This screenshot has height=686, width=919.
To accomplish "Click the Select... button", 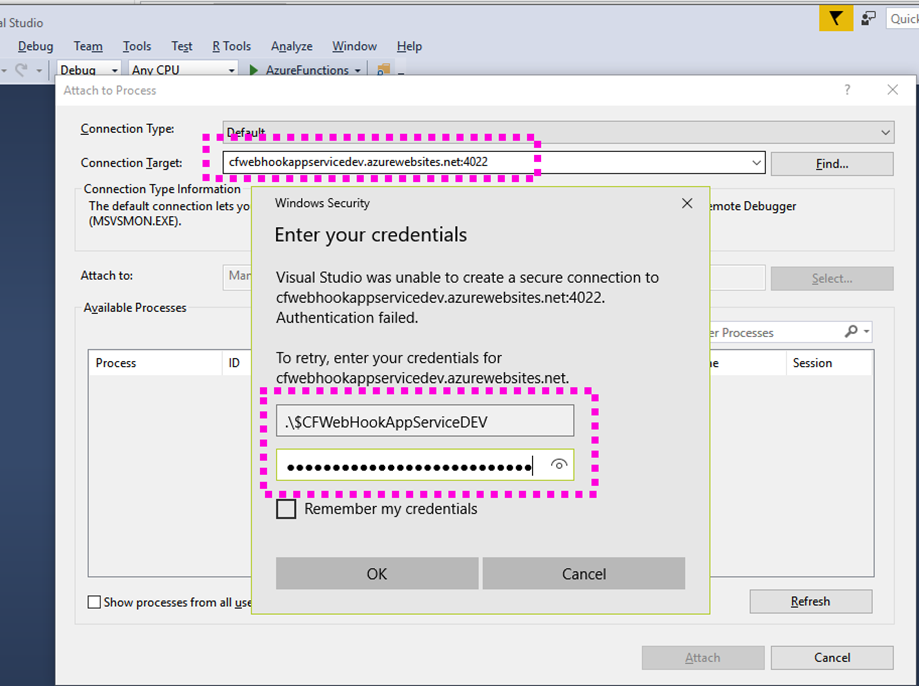I will [832, 279].
